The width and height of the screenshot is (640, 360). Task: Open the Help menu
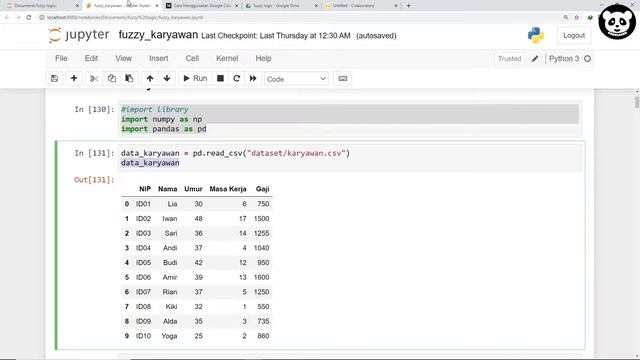point(263,58)
